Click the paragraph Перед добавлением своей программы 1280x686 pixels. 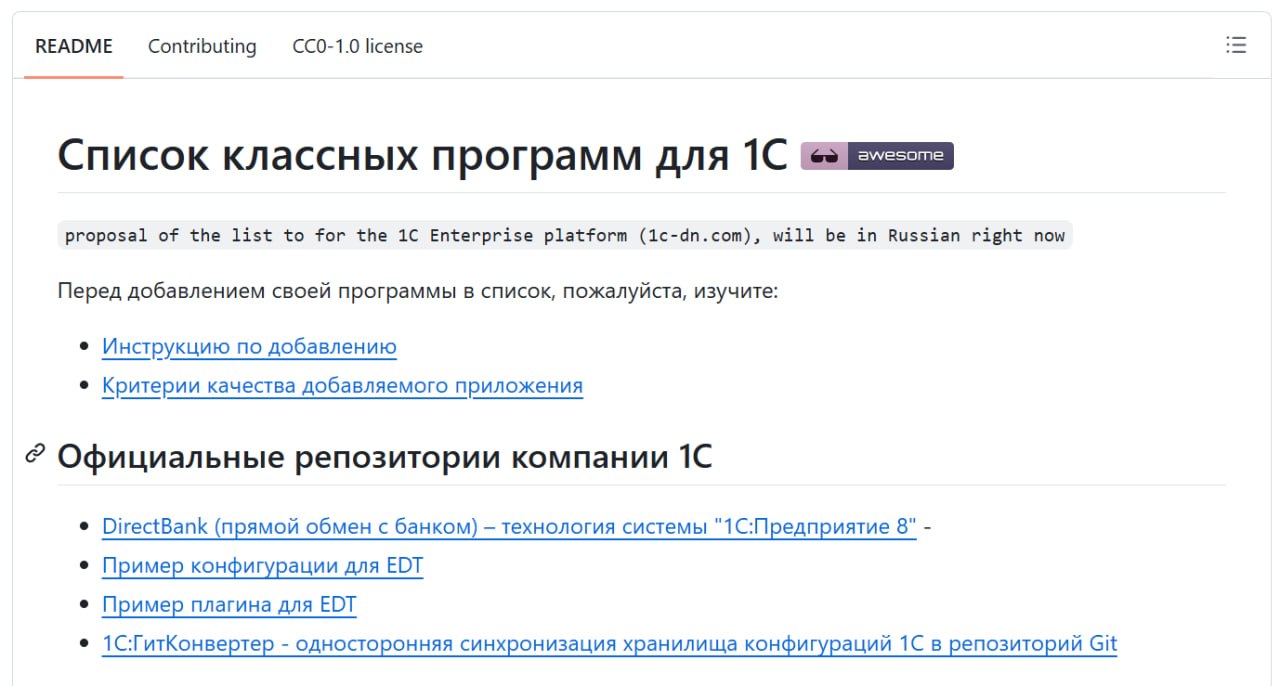(x=418, y=292)
